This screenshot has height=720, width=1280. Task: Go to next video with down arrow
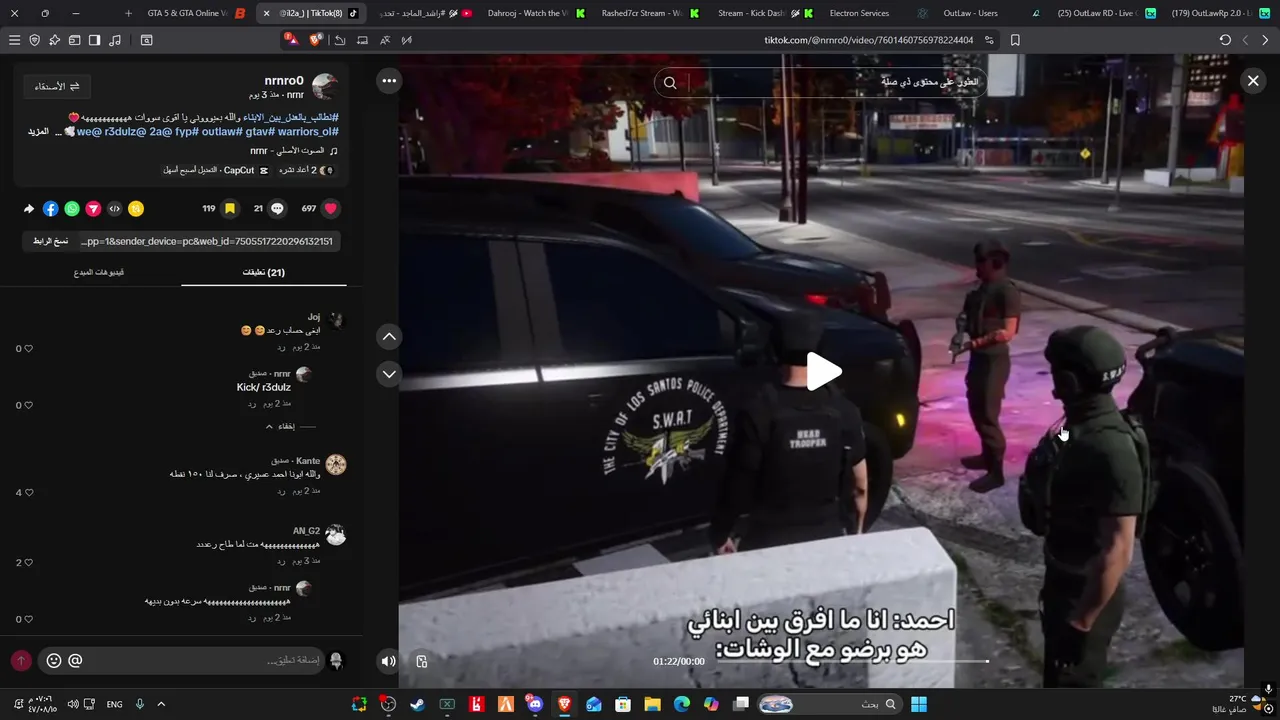point(389,374)
